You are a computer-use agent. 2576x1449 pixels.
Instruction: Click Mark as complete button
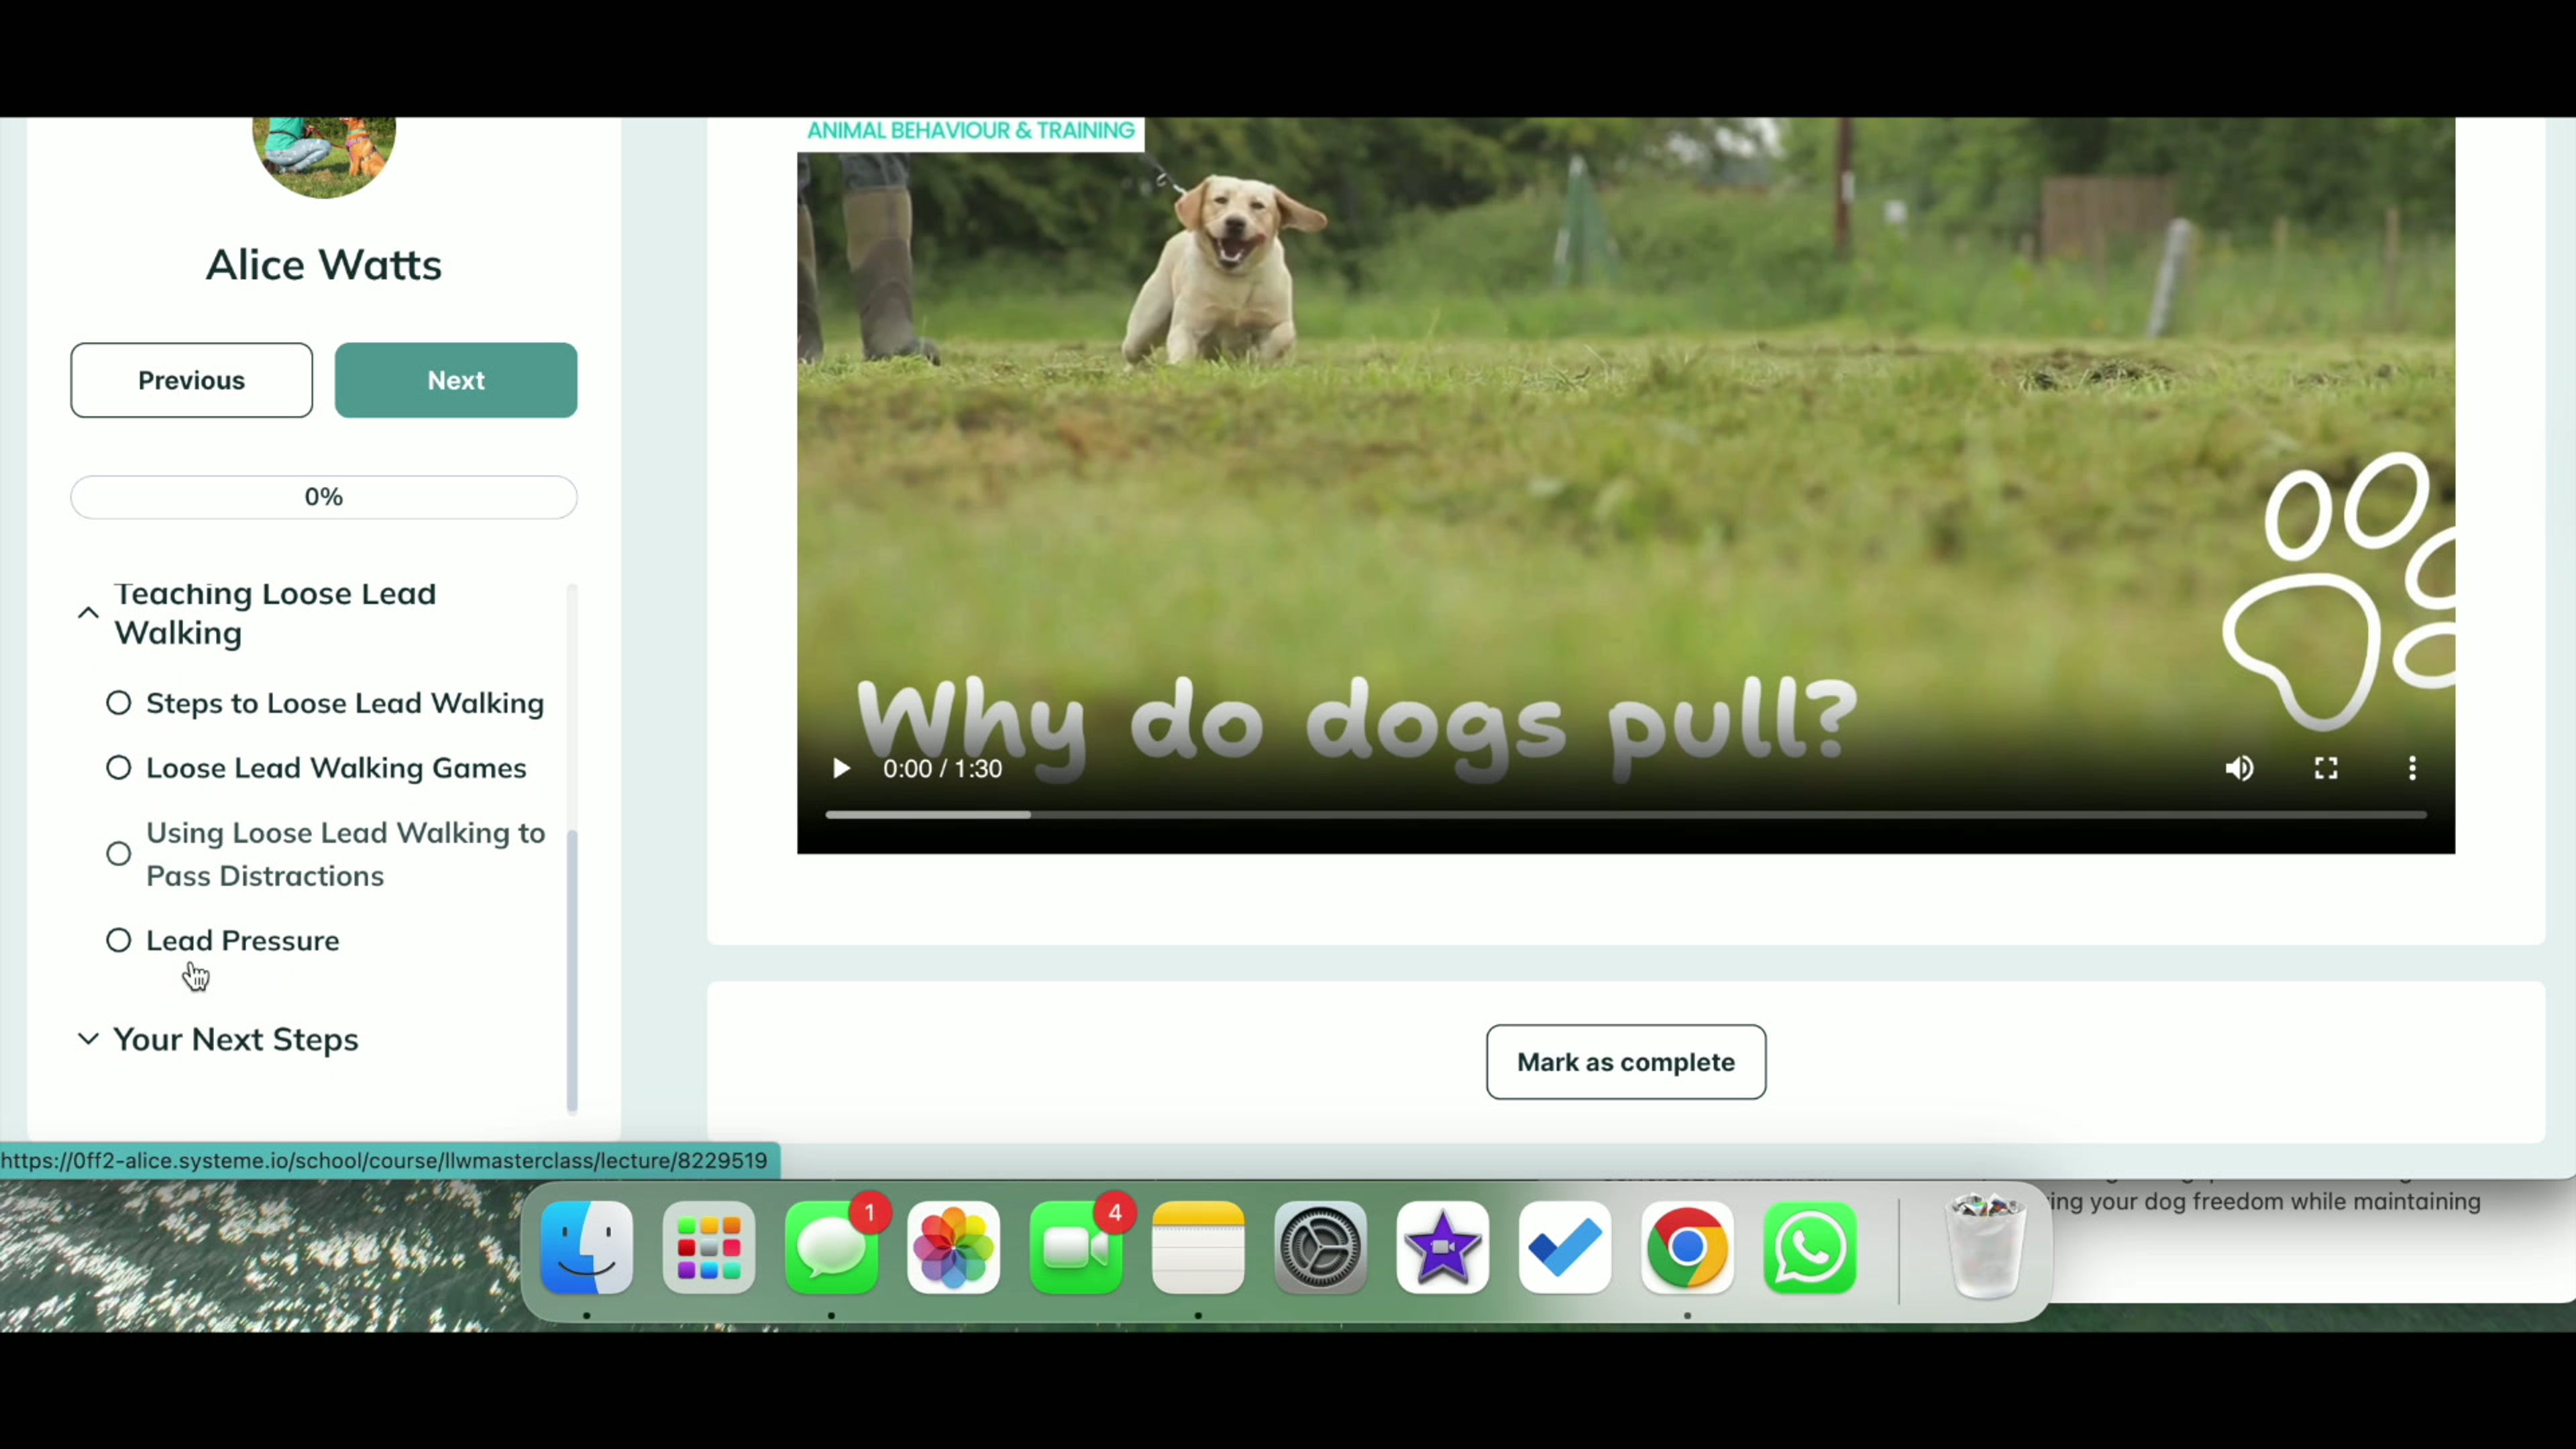tap(1625, 1062)
